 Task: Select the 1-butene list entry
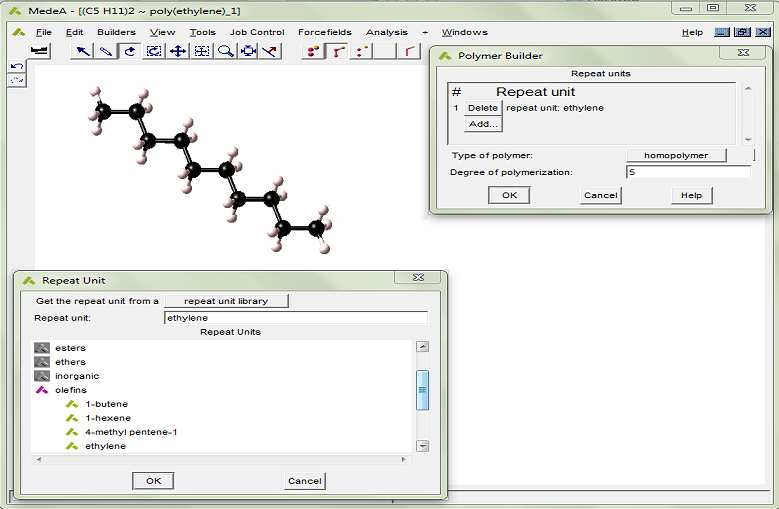point(106,404)
